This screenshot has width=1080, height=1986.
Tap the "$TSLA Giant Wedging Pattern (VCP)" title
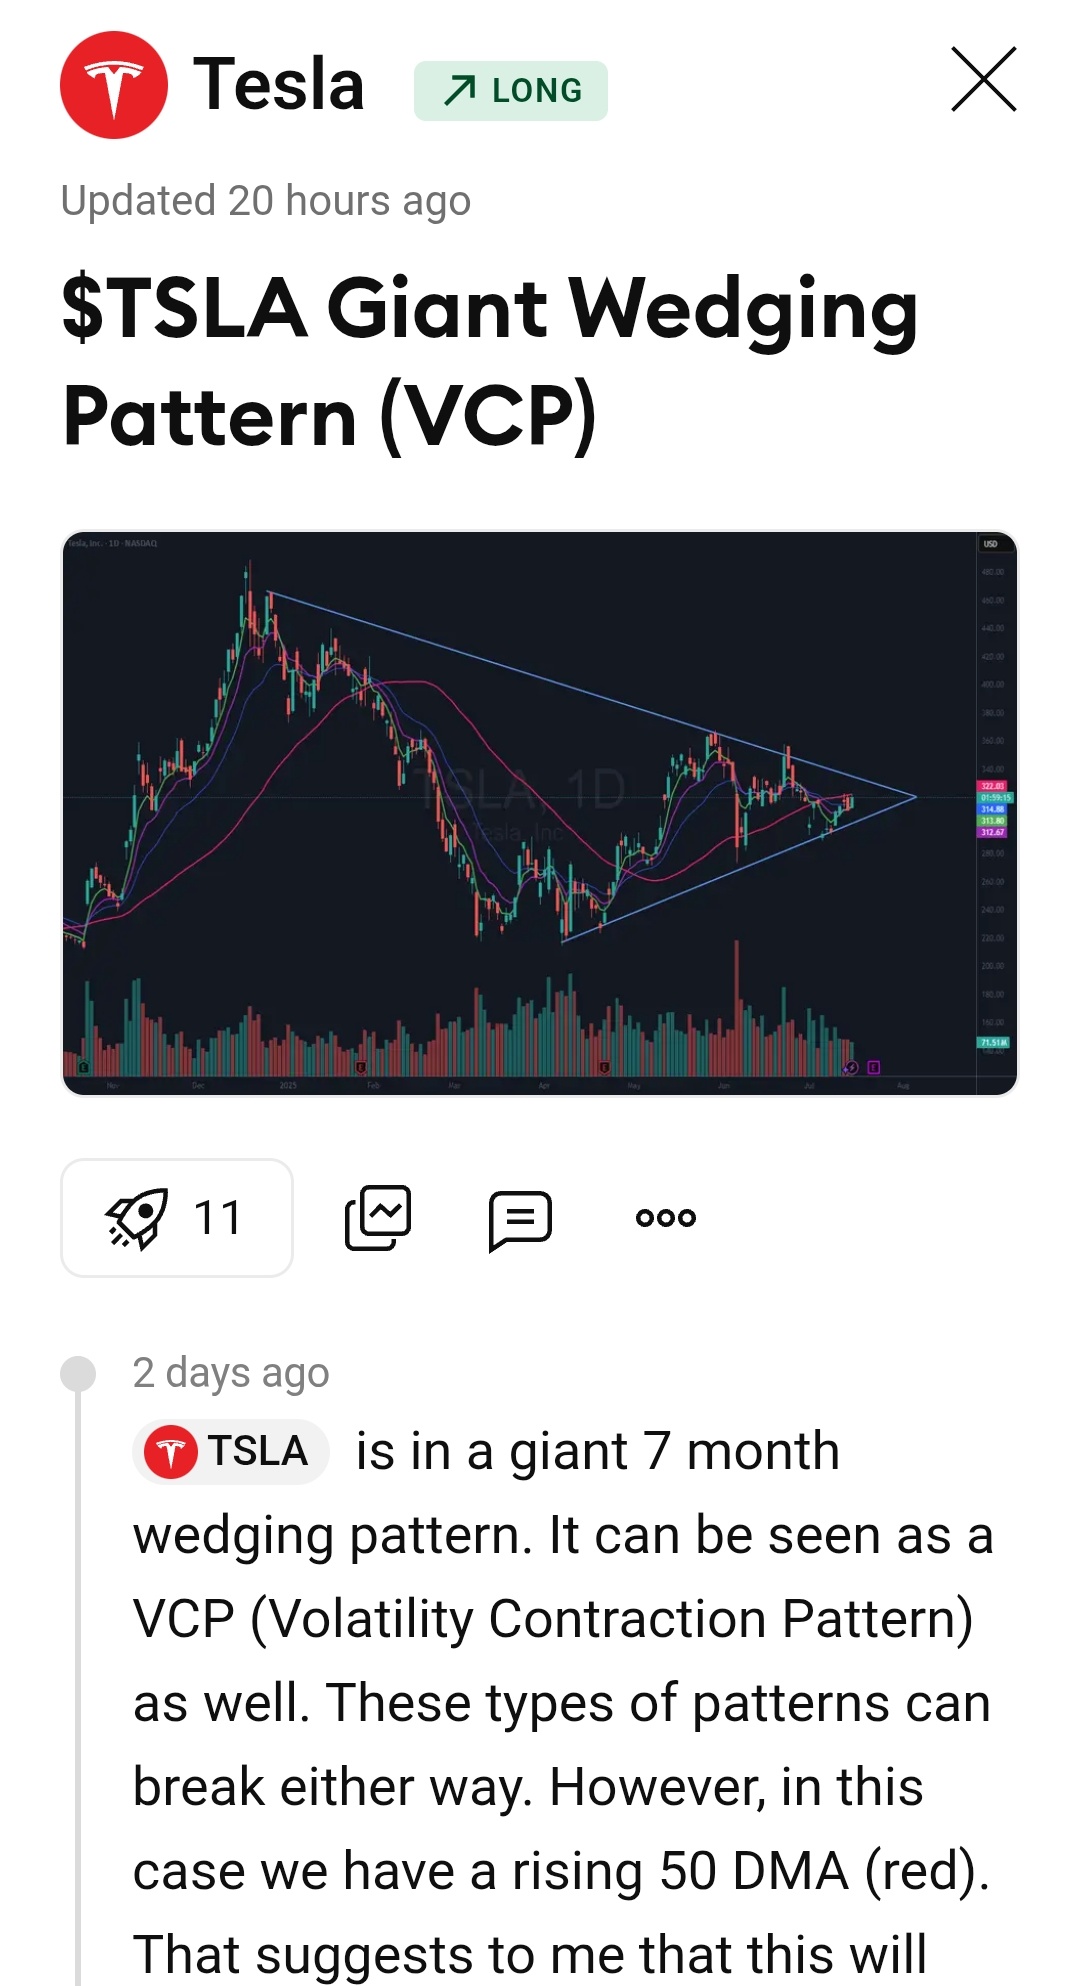coord(490,362)
